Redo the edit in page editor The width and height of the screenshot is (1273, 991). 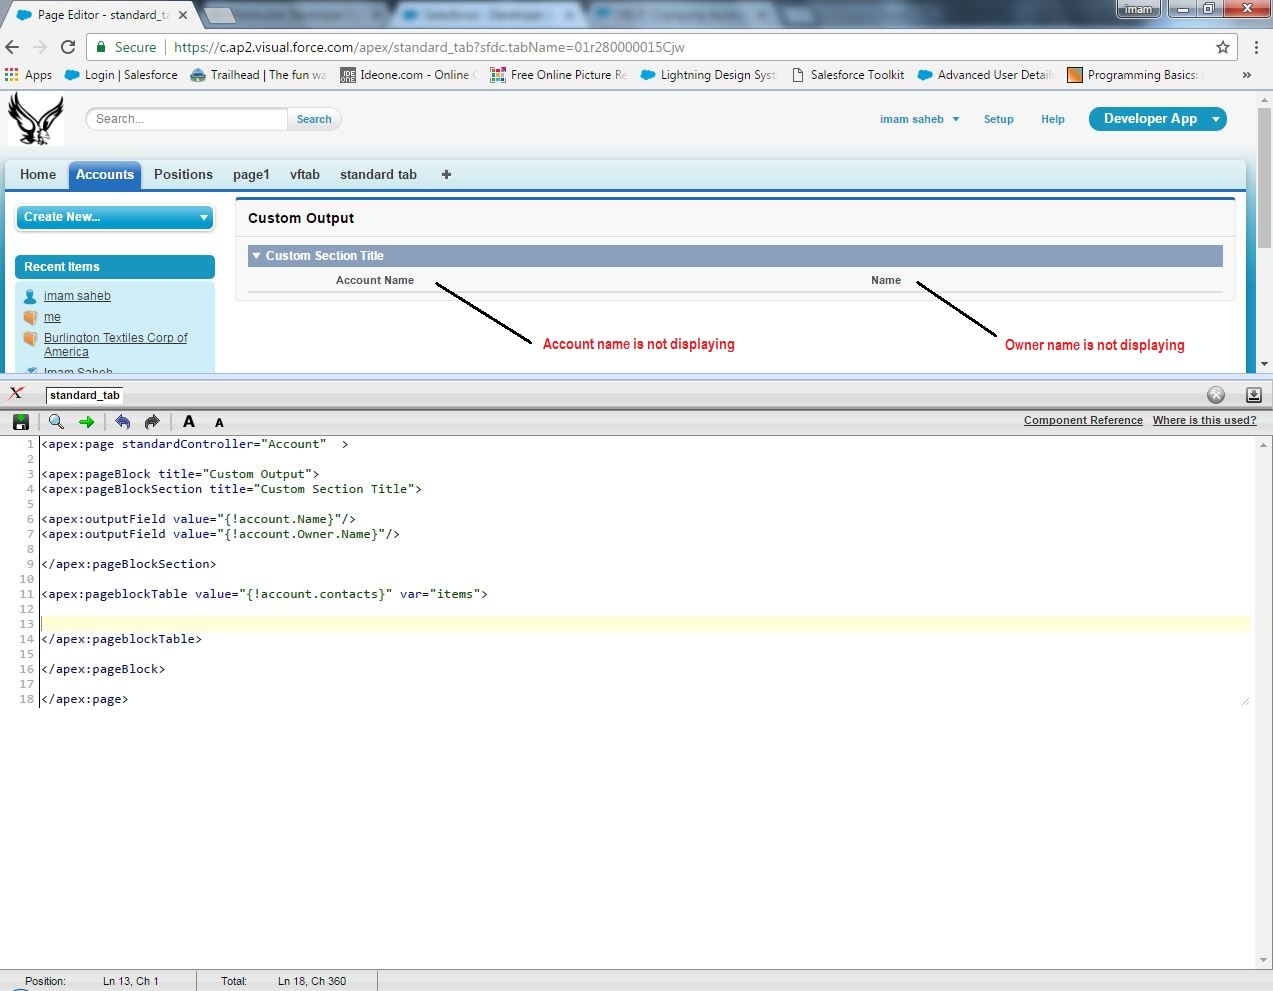[152, 422]
